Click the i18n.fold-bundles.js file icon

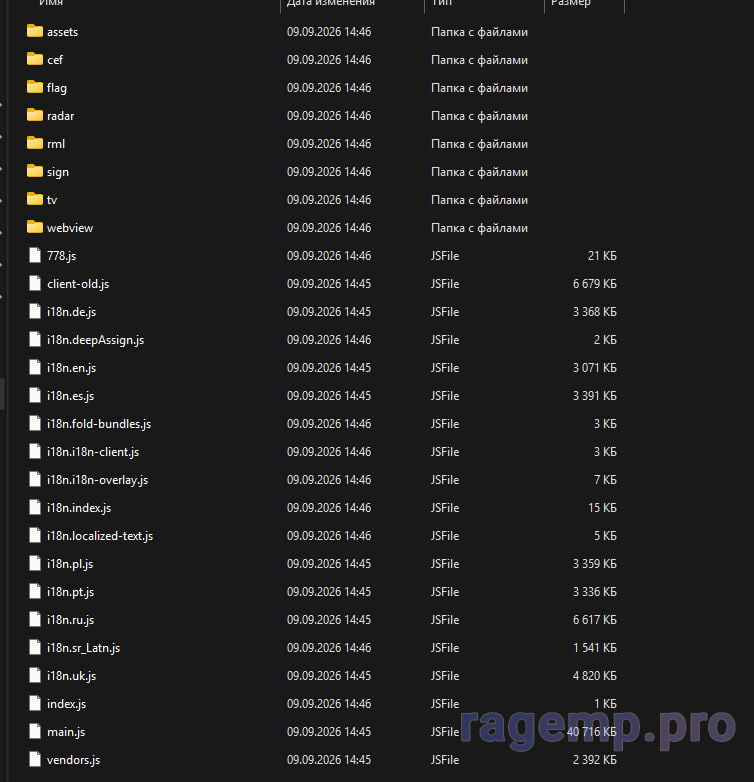tap(35, 423)
